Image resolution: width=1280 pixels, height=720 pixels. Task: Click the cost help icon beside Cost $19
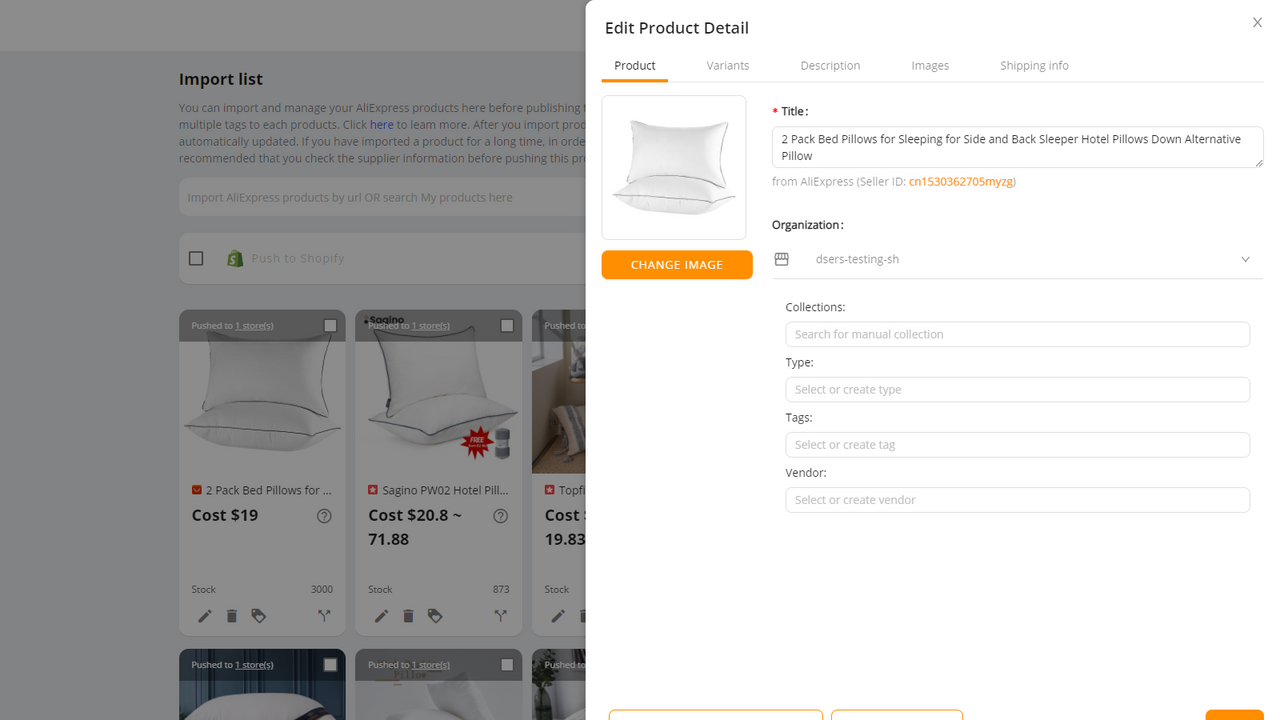324,516
